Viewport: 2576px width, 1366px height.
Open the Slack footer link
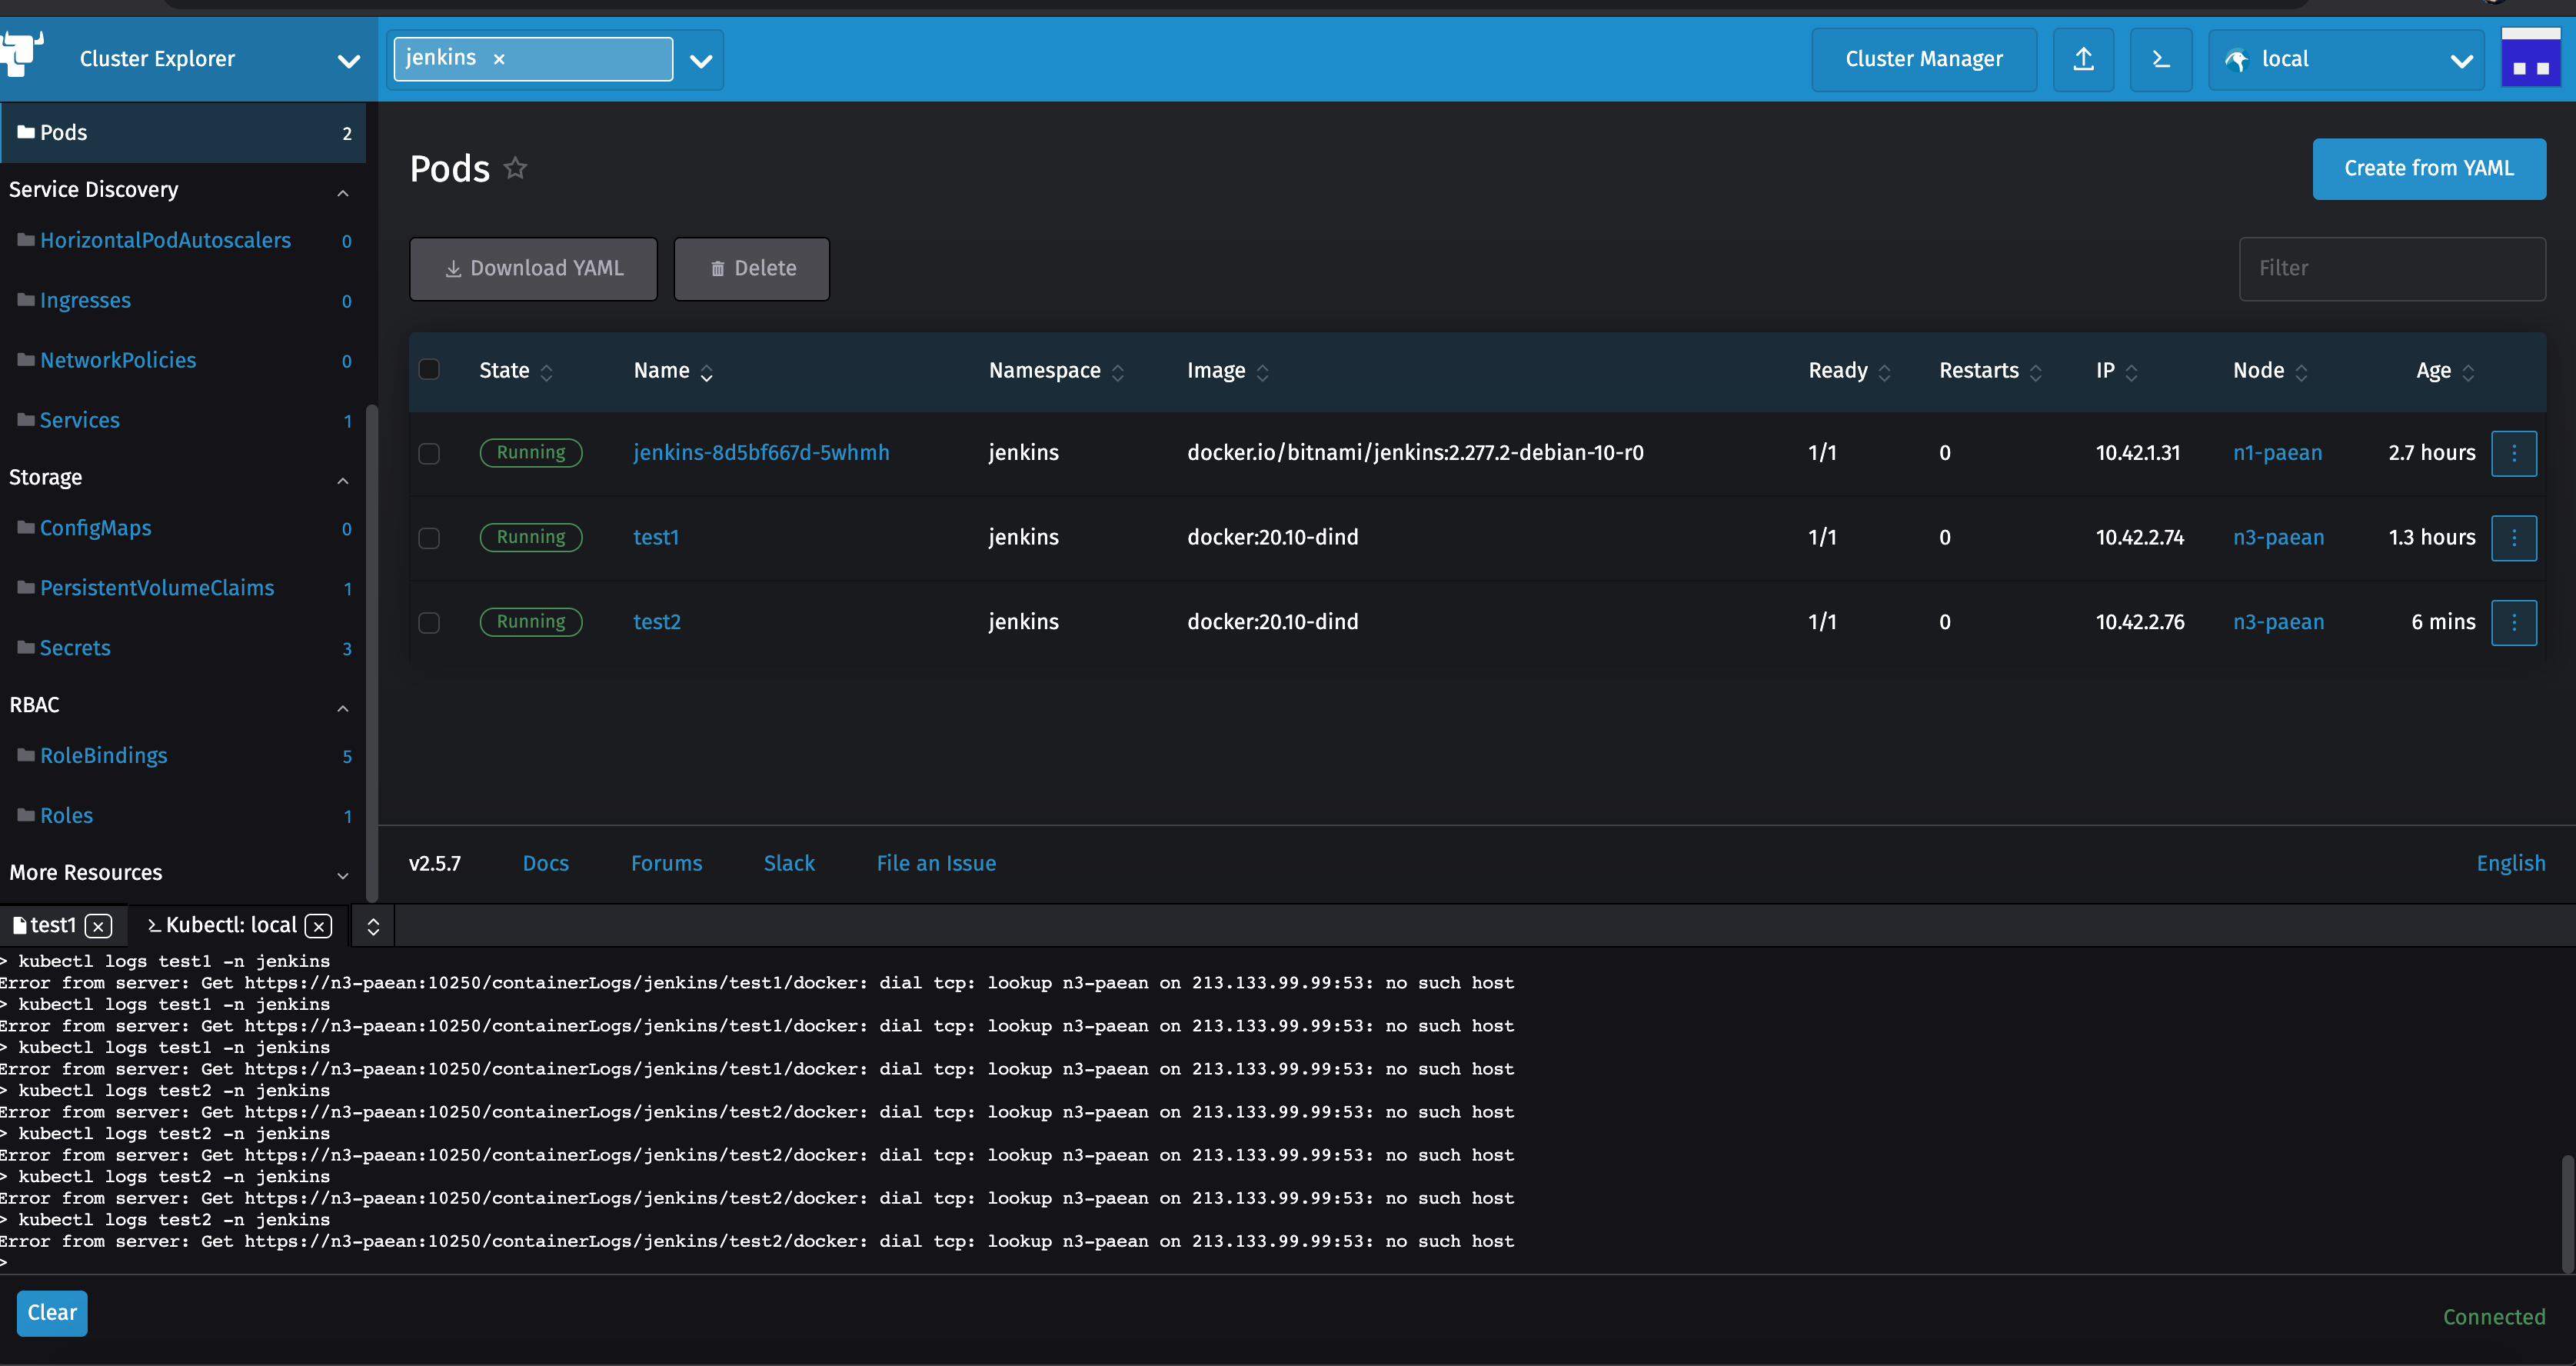pos(789,863)
